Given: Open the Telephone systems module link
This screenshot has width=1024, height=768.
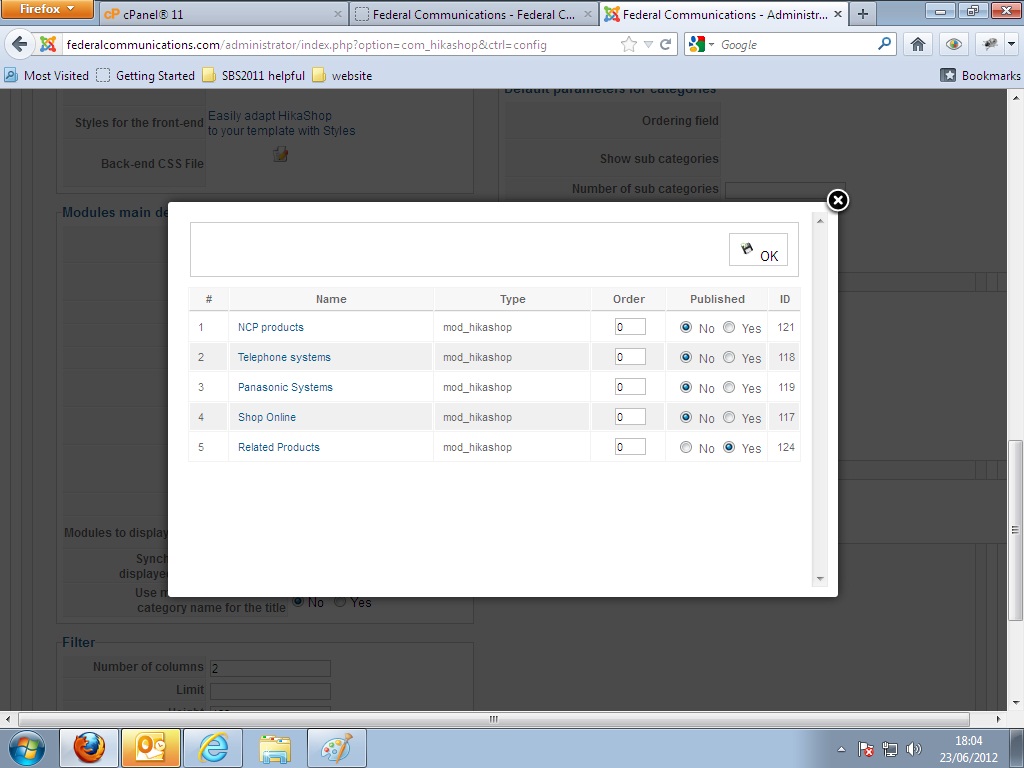Looking at the screenshot, I should click(284, 357).
